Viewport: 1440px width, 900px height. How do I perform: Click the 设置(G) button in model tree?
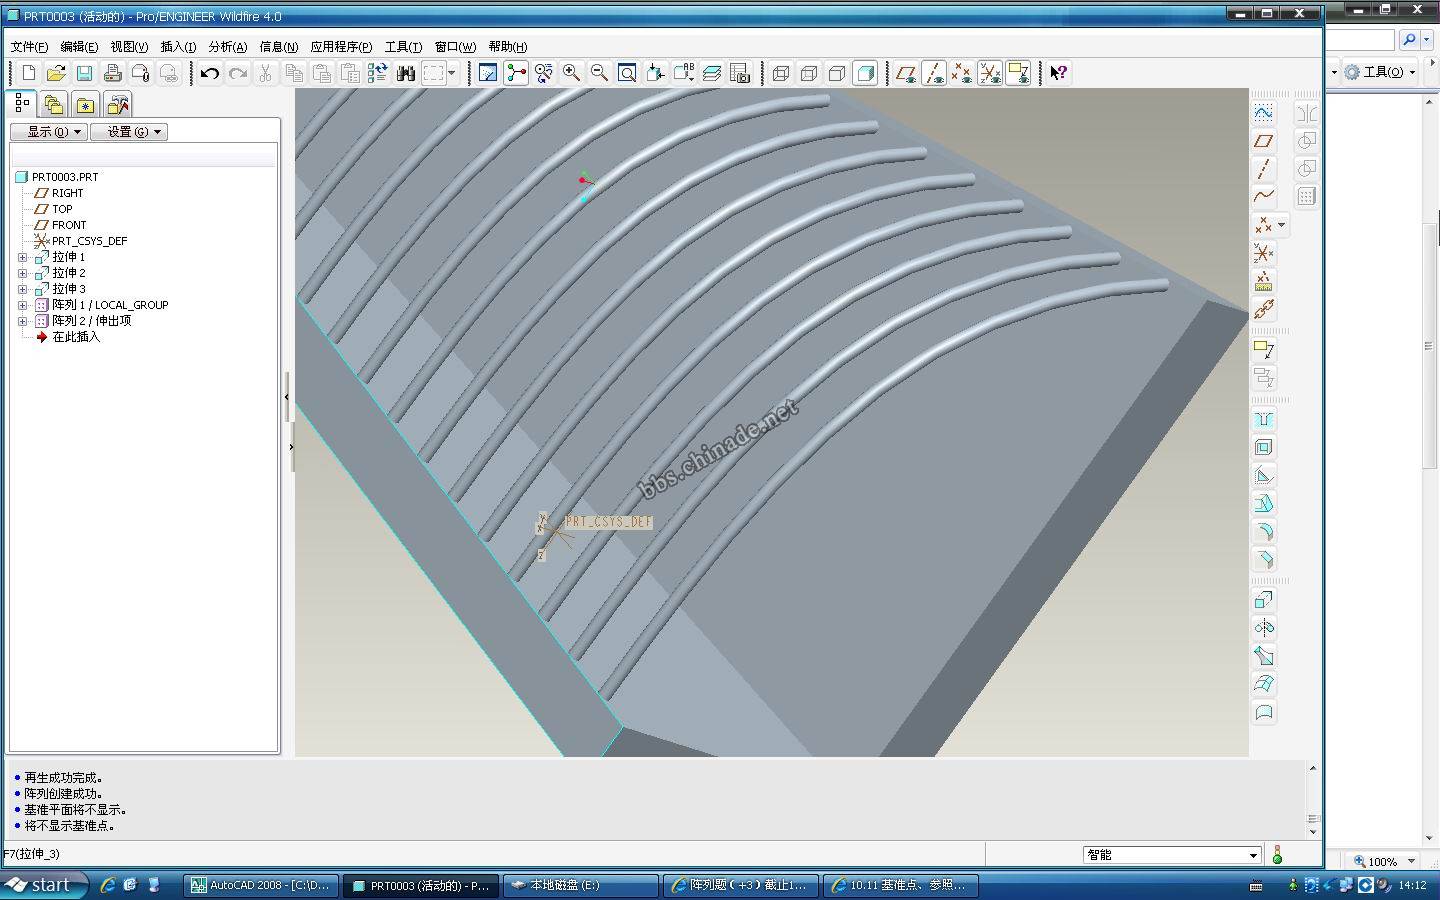pos(128,132)
